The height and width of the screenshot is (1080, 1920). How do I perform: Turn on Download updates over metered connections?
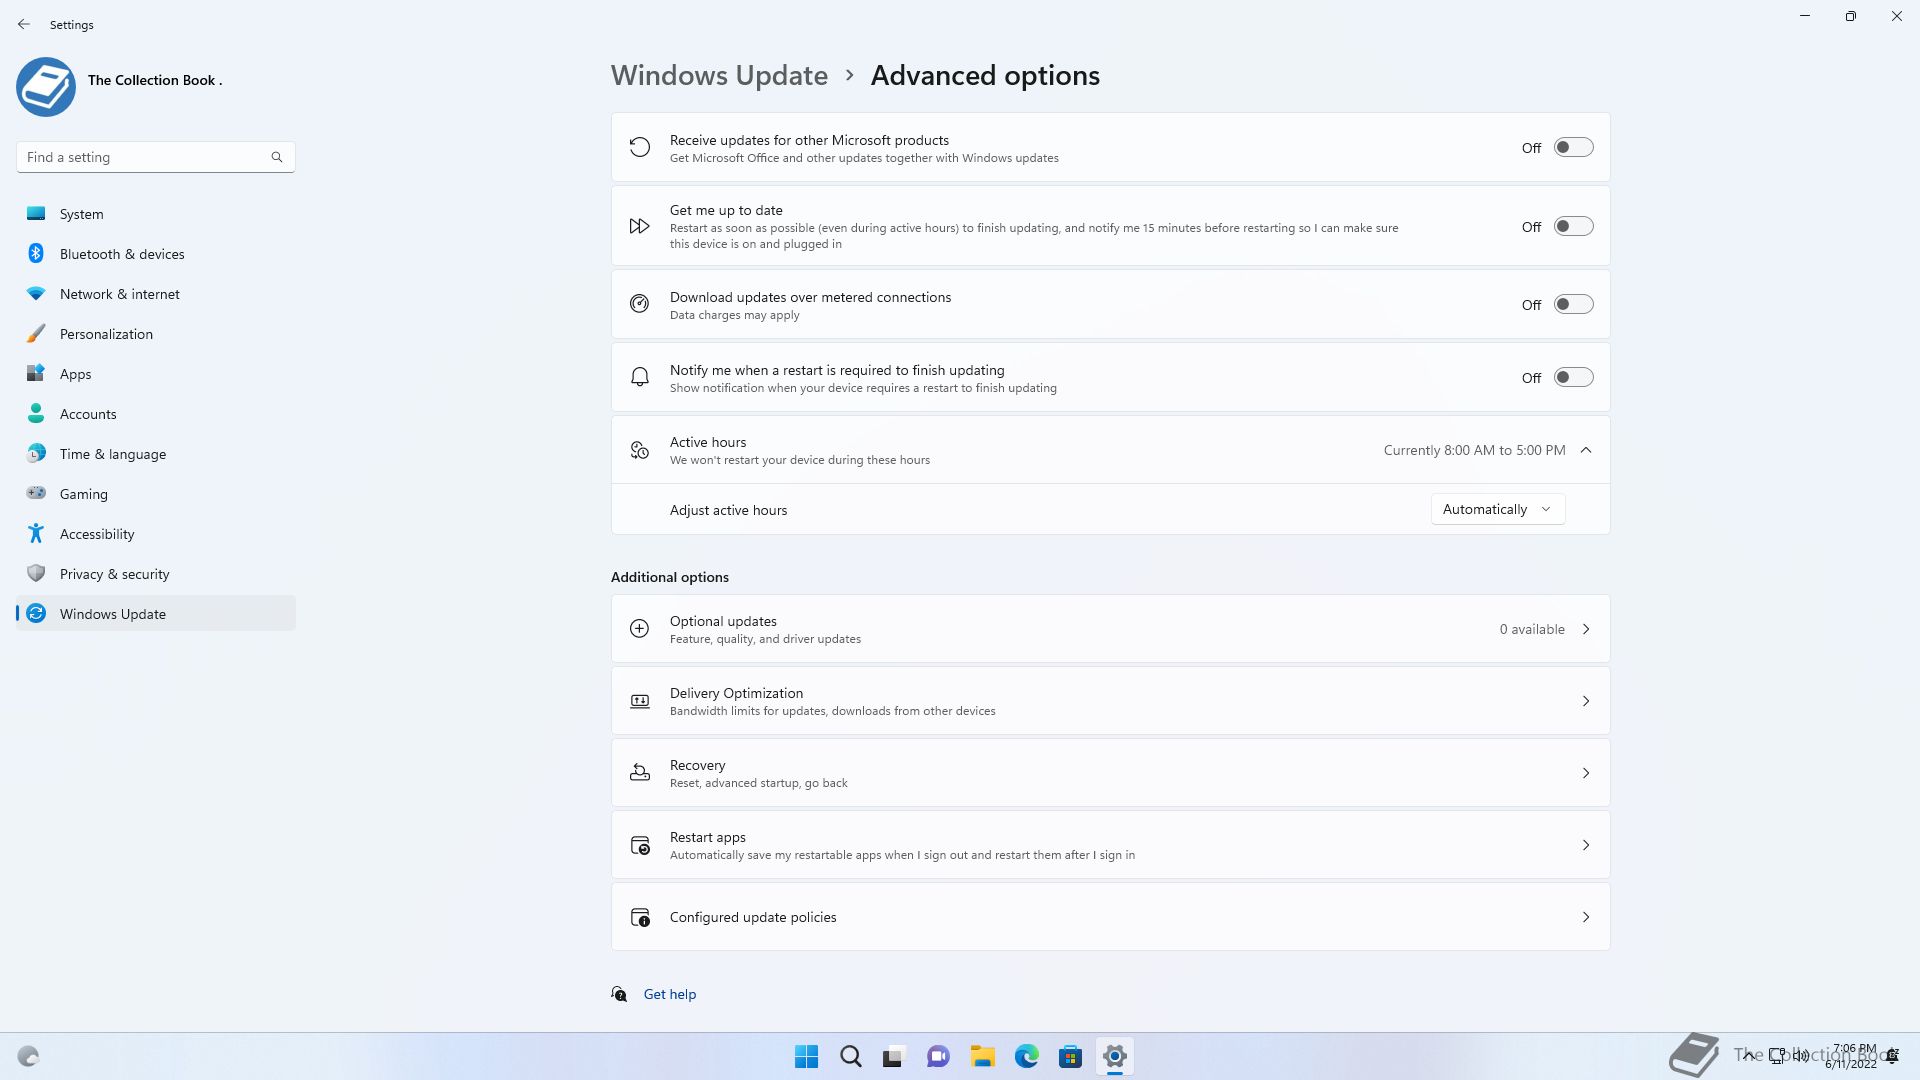pyautogui.click(x=1573, y=304)
